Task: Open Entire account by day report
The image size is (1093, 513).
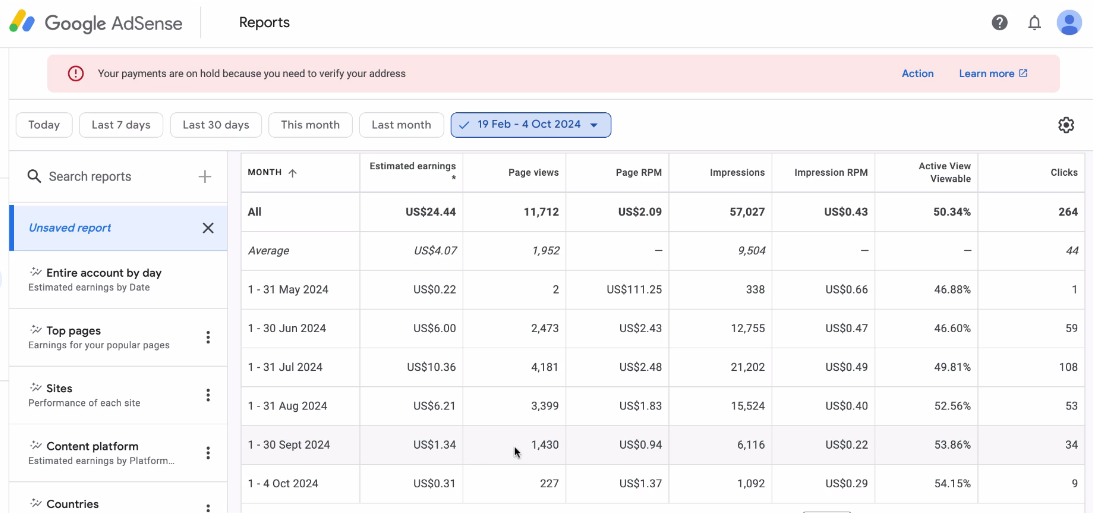Action: (x=118, y=280)
